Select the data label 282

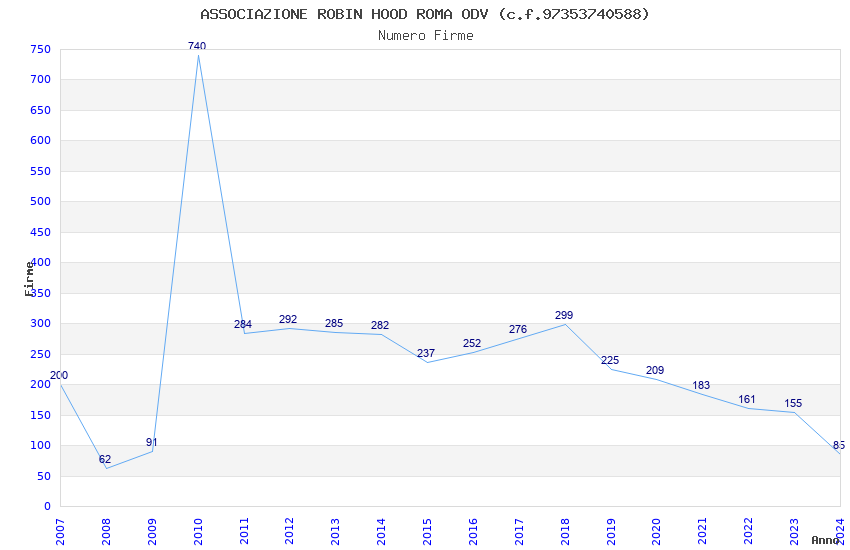(380, 325)
